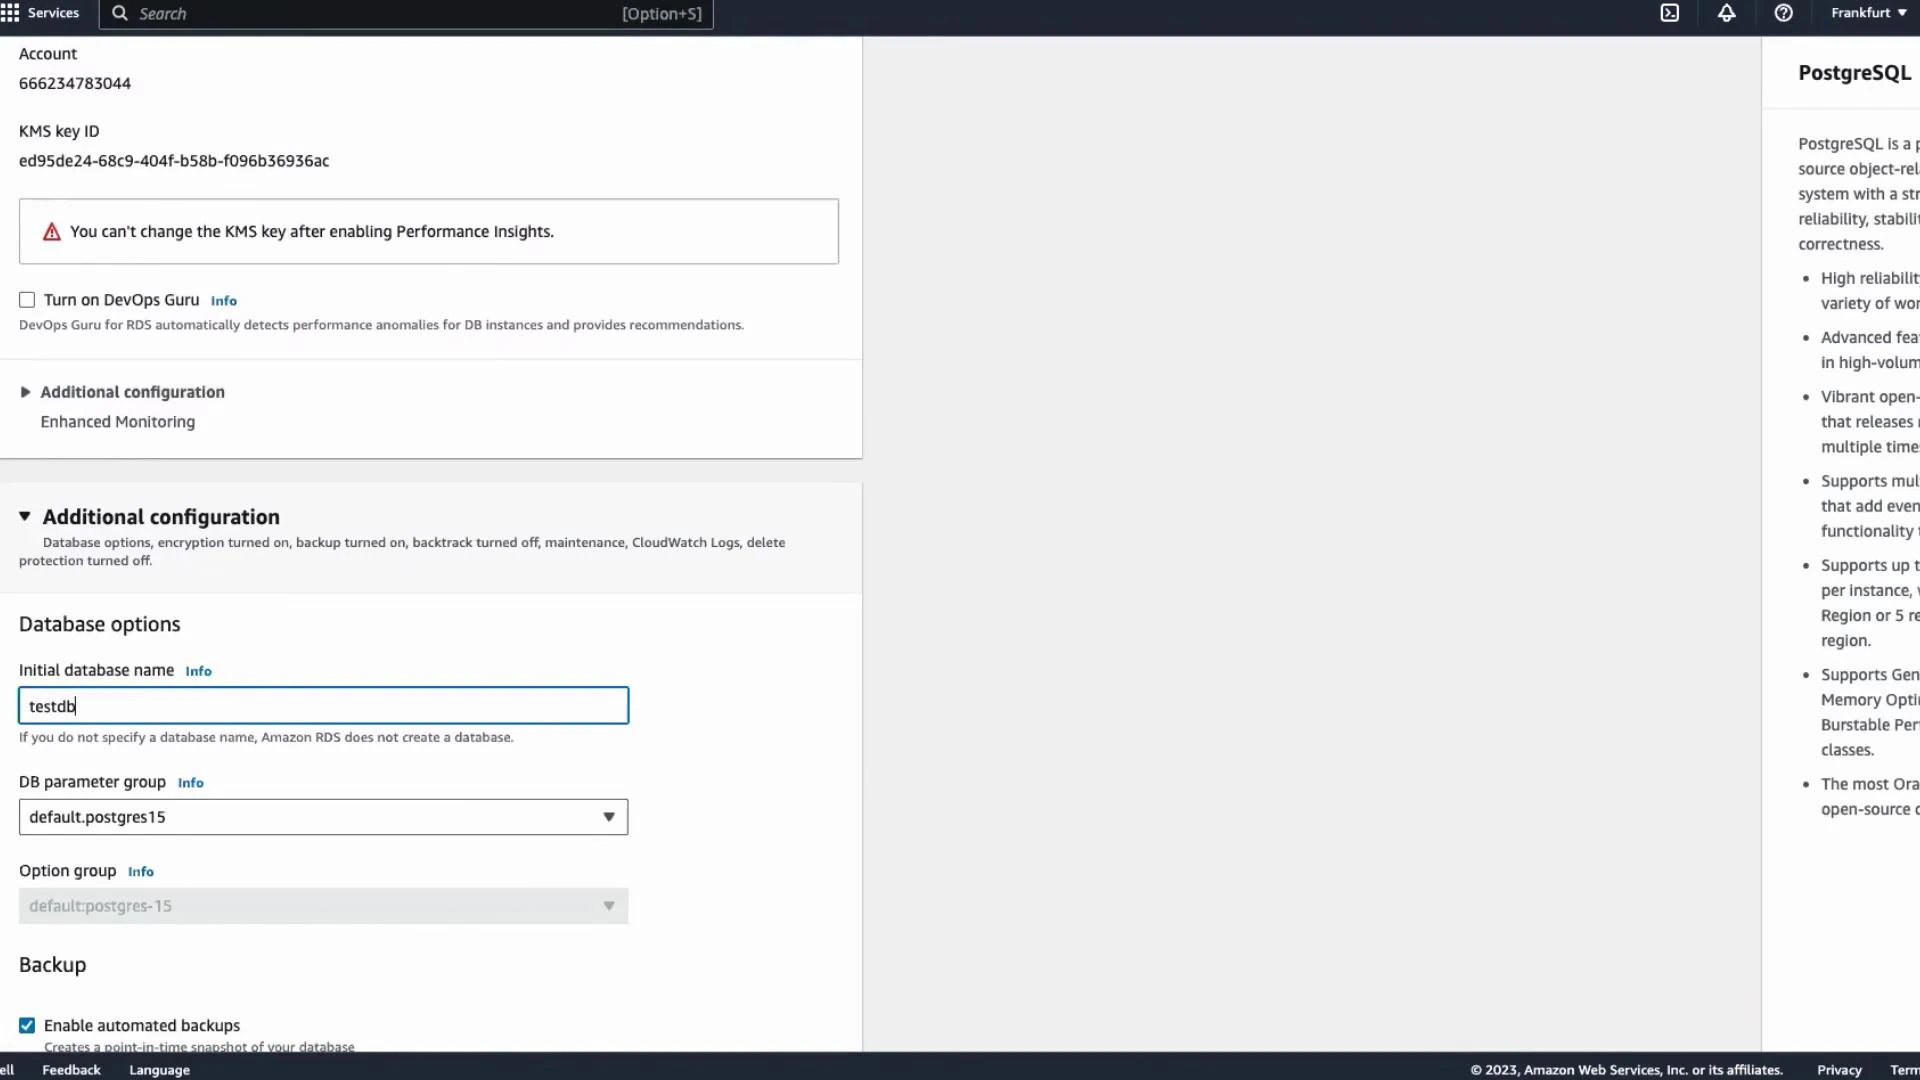Click the search magnifier icon
Screen dimensions: 1920x1080
118,14
